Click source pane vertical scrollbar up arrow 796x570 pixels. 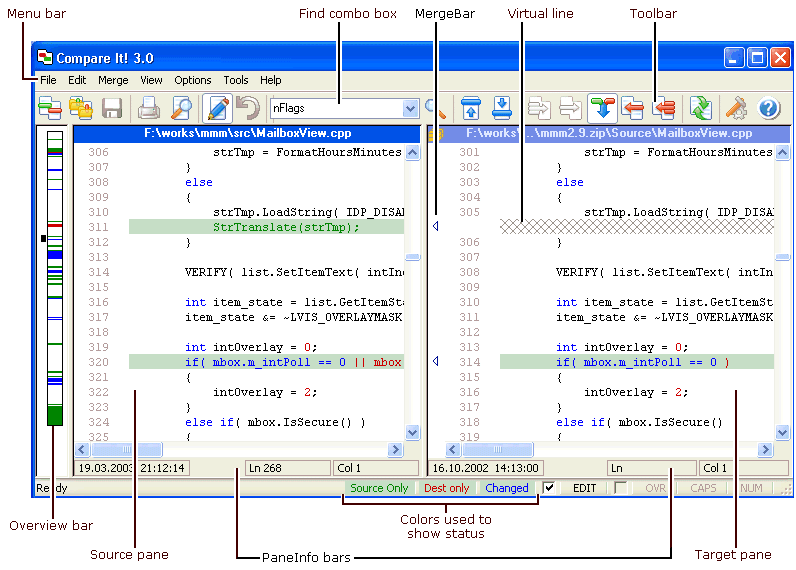pyautogui.click(x=413, y=153)
